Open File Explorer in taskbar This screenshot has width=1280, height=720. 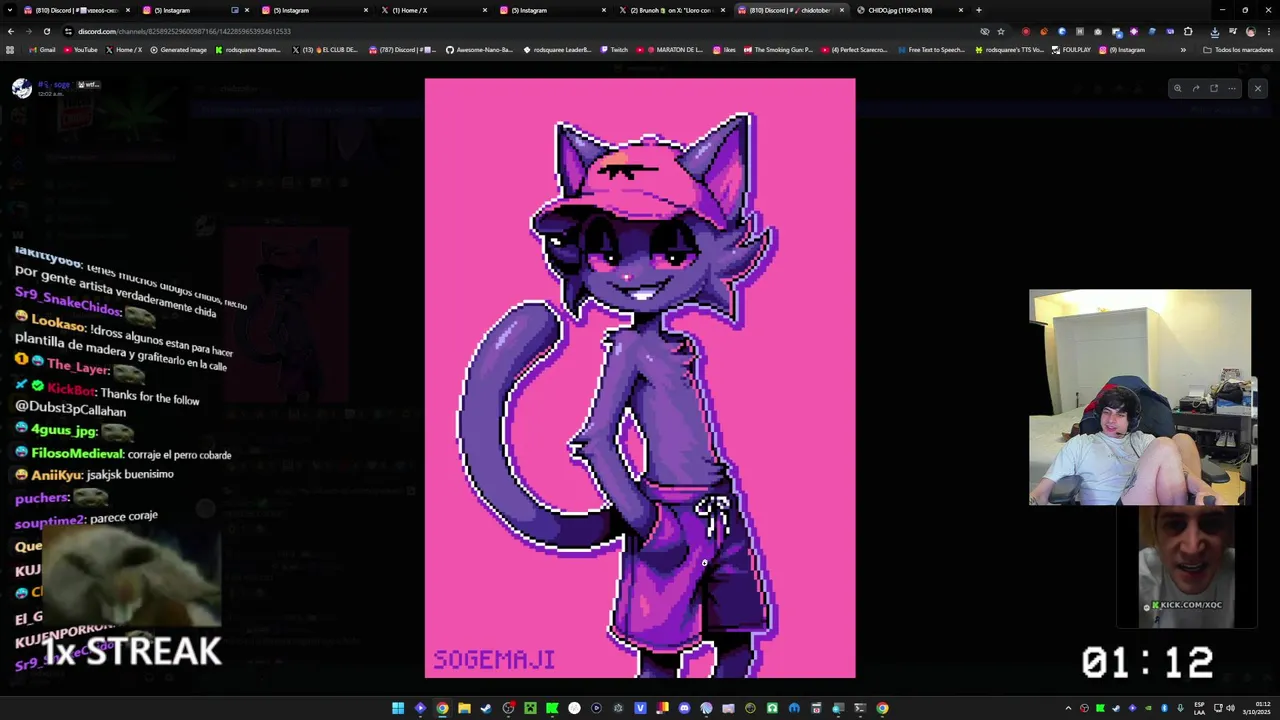coord(464,708)
